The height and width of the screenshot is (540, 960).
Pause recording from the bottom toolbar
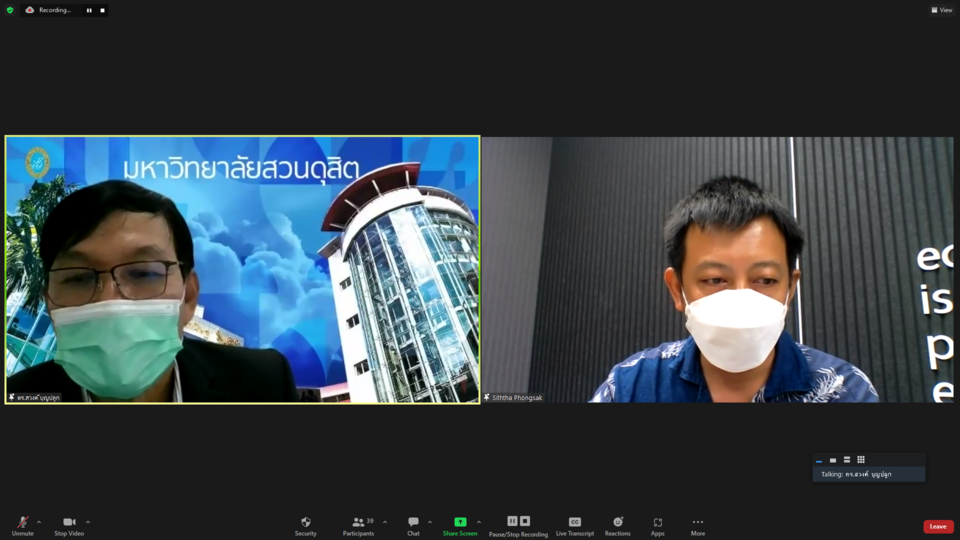click(512, 521)
